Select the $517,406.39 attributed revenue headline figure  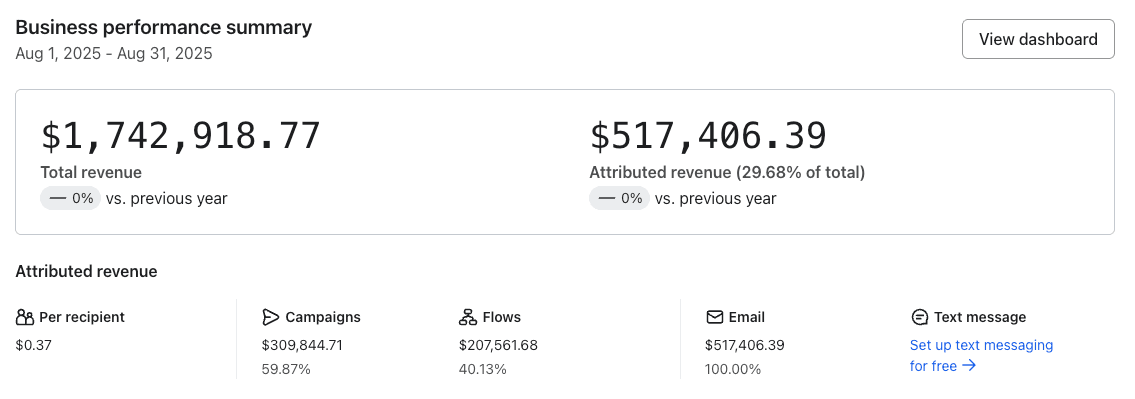pyautogui.click(x=708, y=136)
